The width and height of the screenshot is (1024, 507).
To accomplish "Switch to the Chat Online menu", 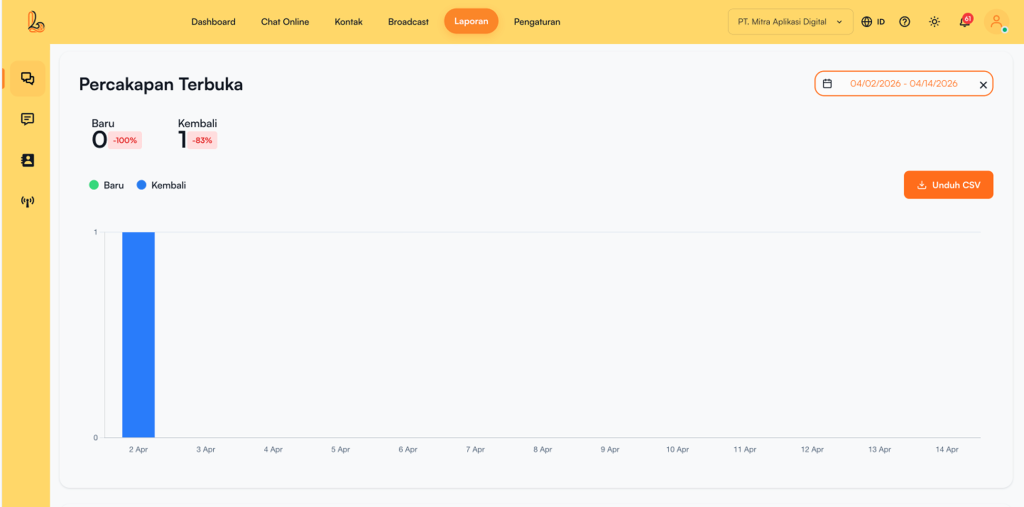I will tap(285, 22).
